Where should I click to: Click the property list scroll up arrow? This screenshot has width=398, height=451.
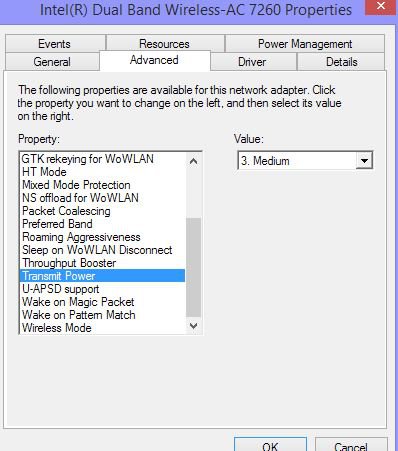click(193, 161)
